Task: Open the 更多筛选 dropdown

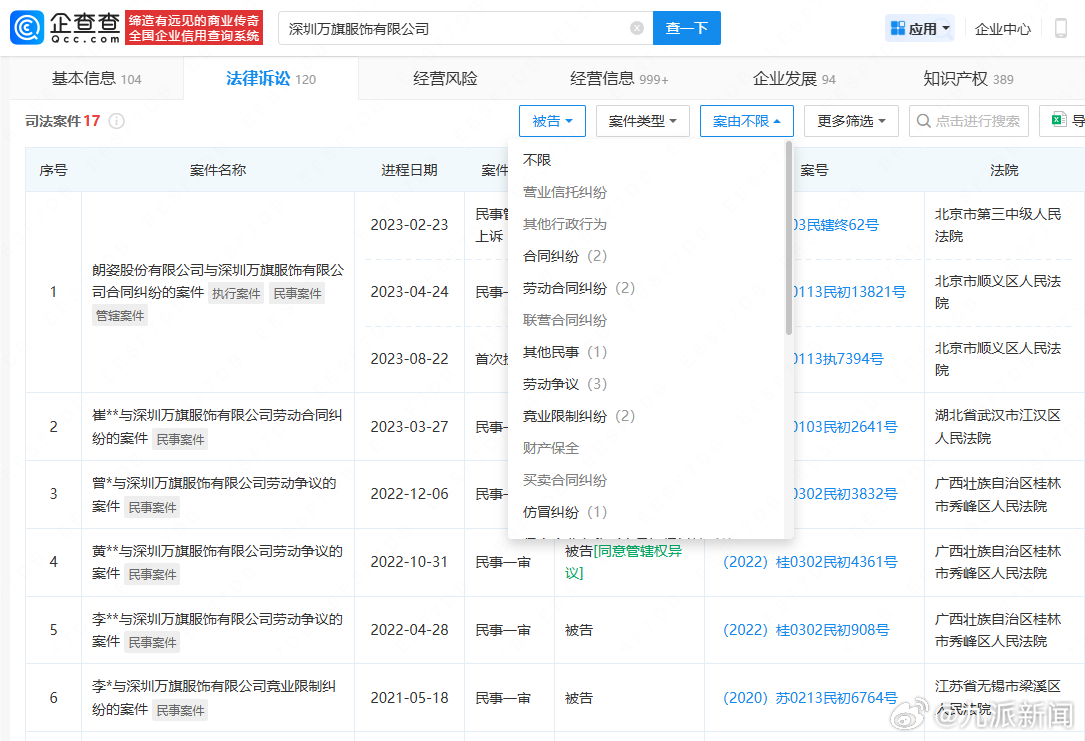Action: point(851,121)
